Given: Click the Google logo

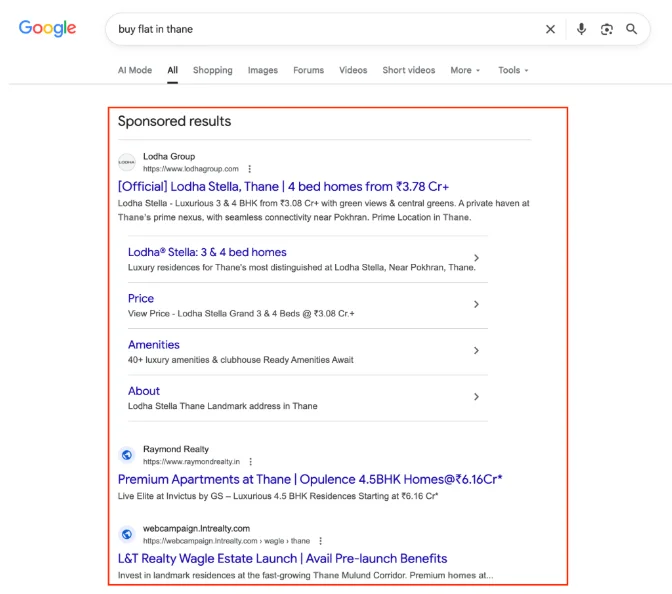Looking at the screenshot, I should click(47, 28).
